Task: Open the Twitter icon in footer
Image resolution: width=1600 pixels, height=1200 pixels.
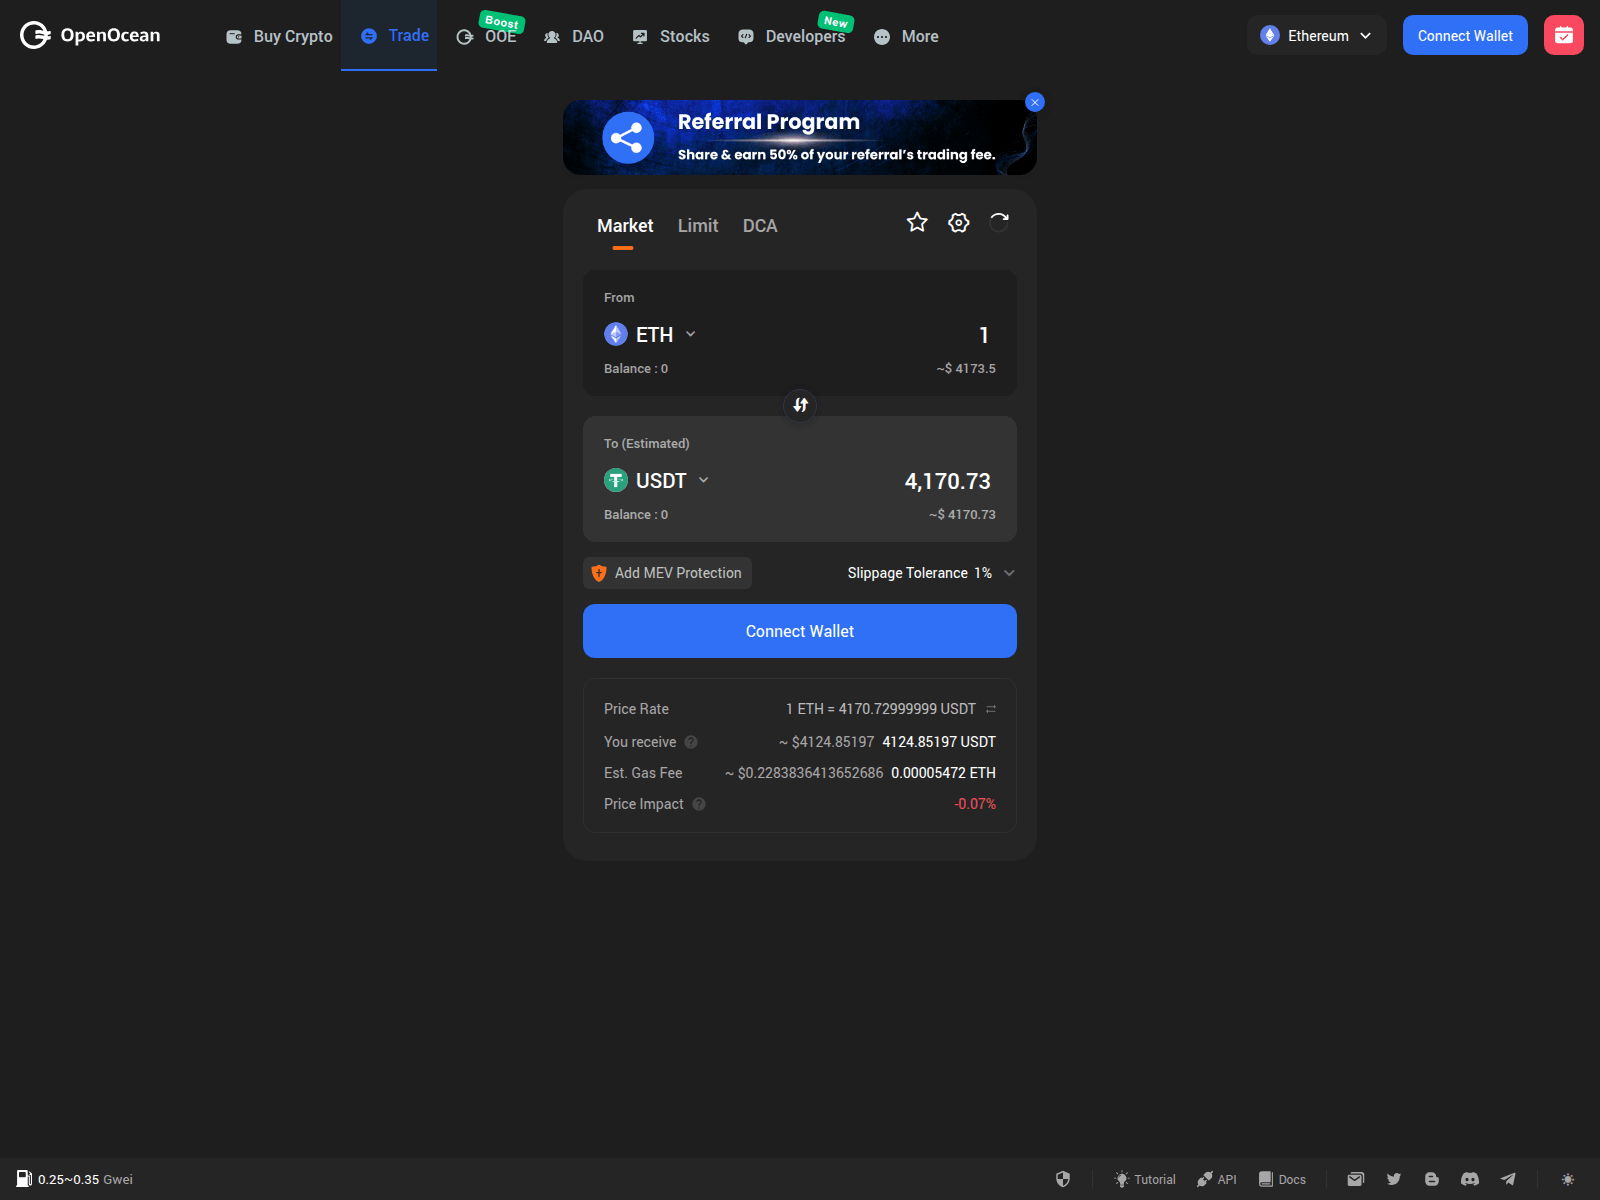Action: click(1394, 1179)
